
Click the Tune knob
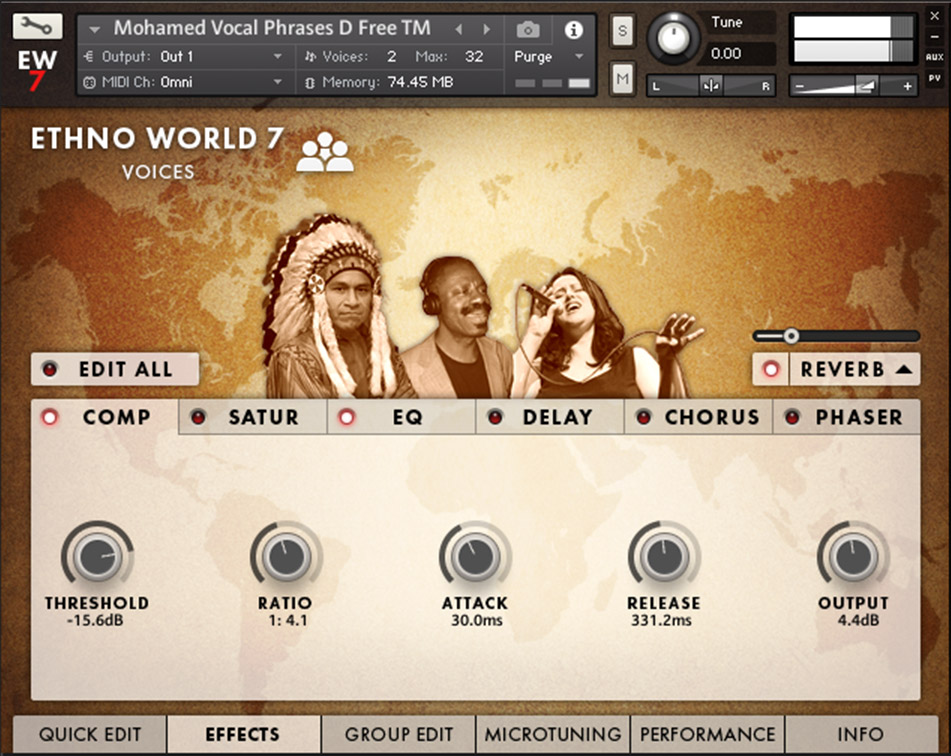[x=672, y=38]
